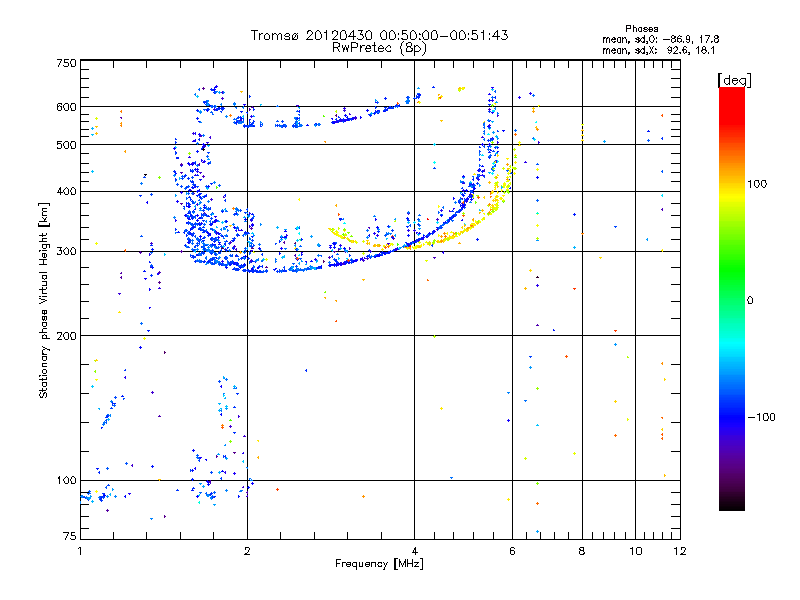The height and width of the screenshot is (600, 800).
Task: Click the x-axis label '8'
Action: coord(582,551)
